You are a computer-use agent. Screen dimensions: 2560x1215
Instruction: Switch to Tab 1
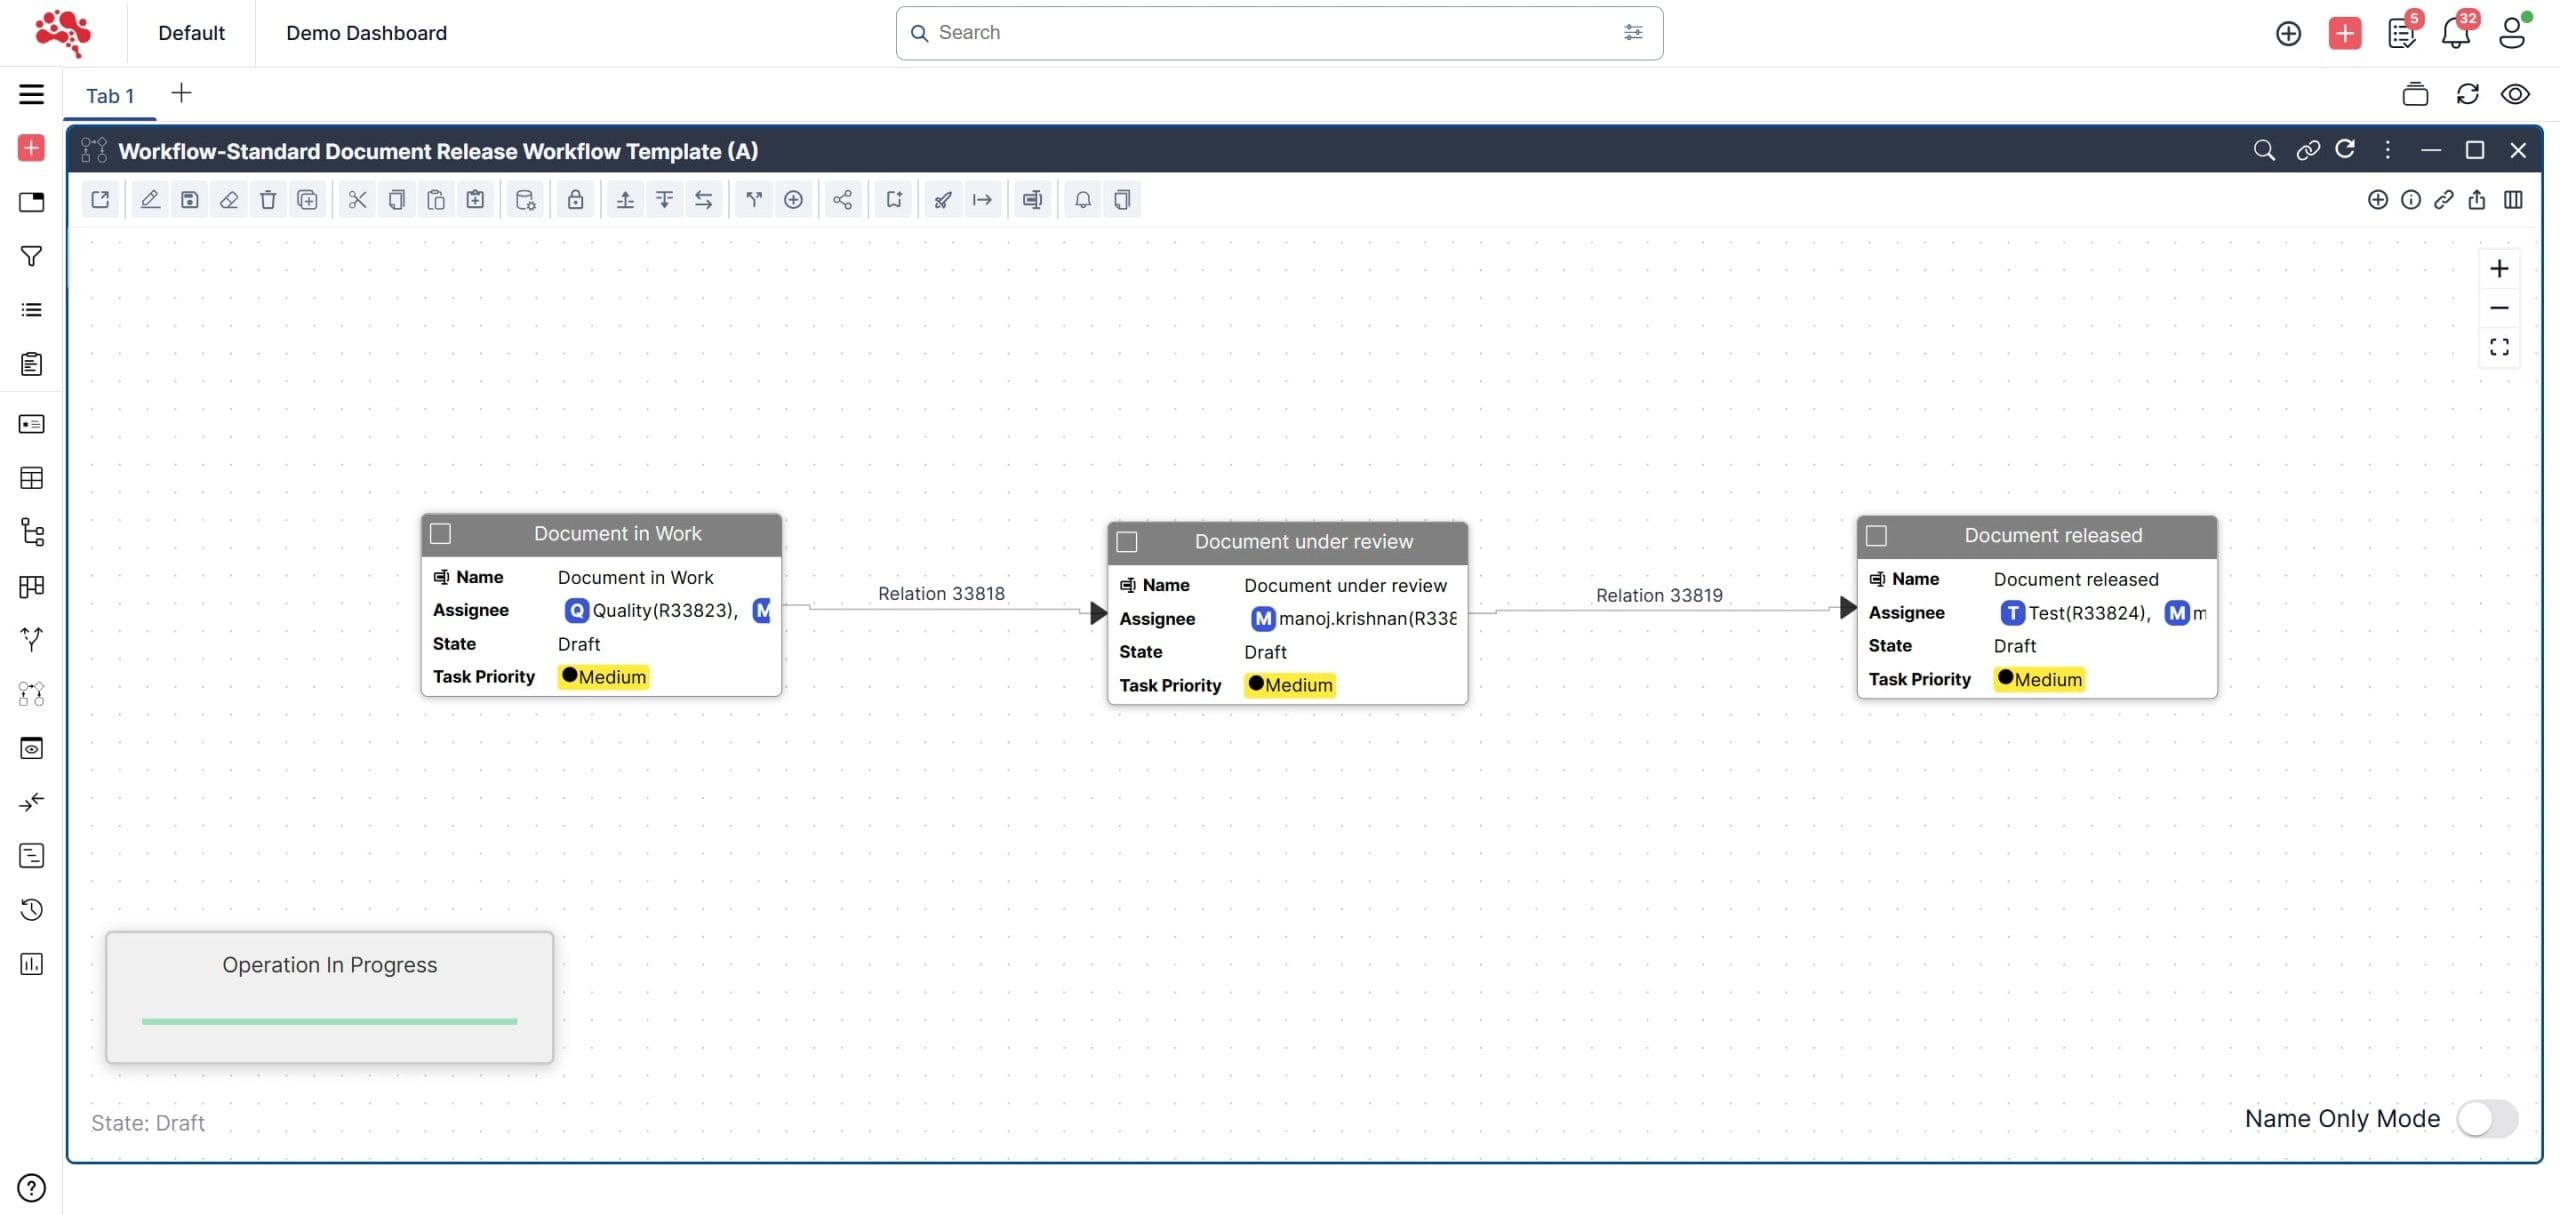click(x=110, y=96)
